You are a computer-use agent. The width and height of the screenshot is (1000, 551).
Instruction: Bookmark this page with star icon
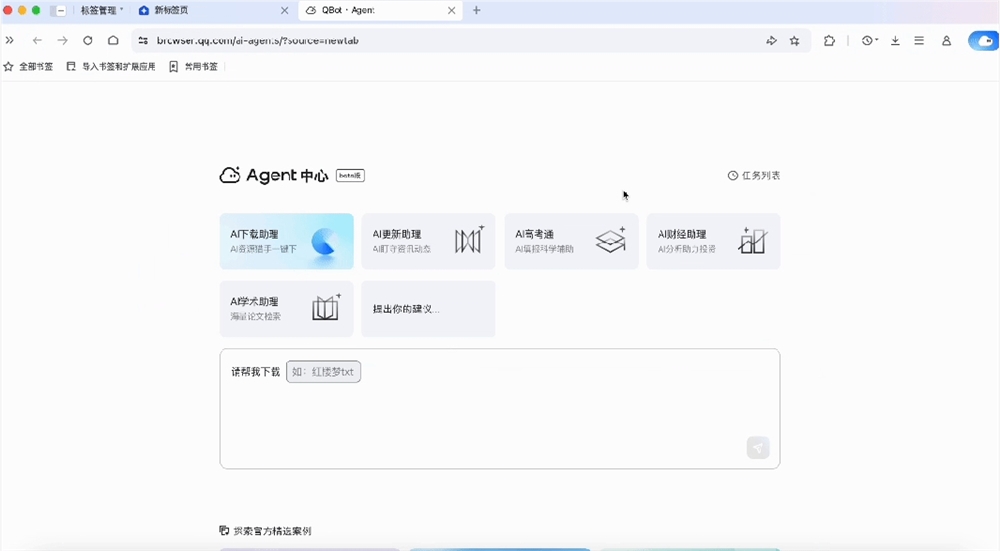[795, 41]
